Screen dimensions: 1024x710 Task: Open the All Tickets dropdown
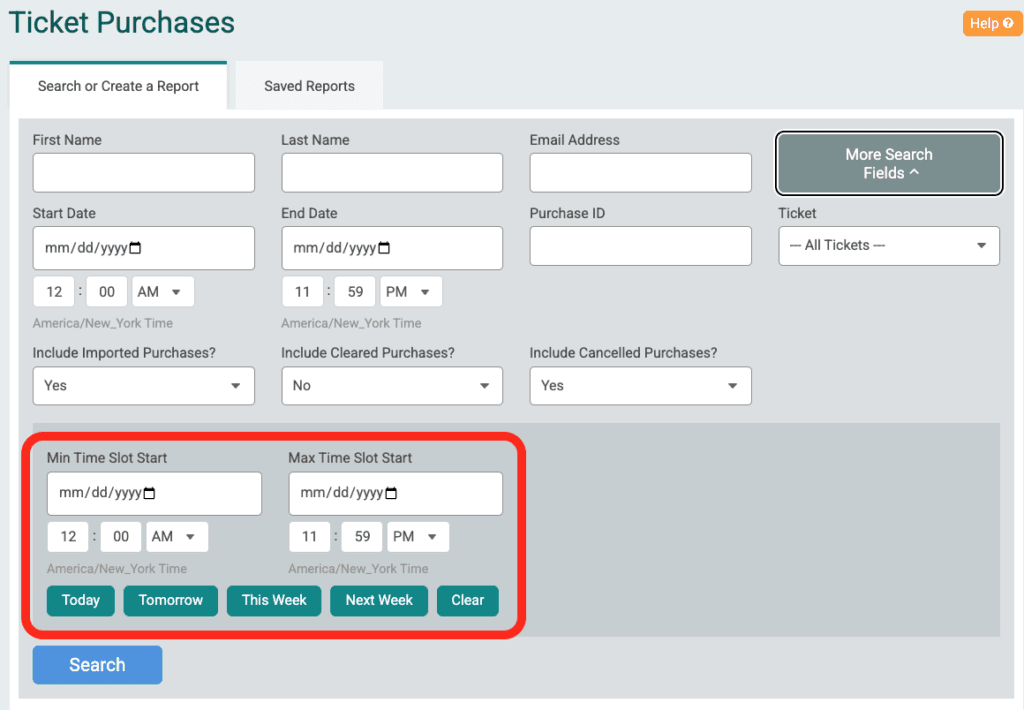888,245
